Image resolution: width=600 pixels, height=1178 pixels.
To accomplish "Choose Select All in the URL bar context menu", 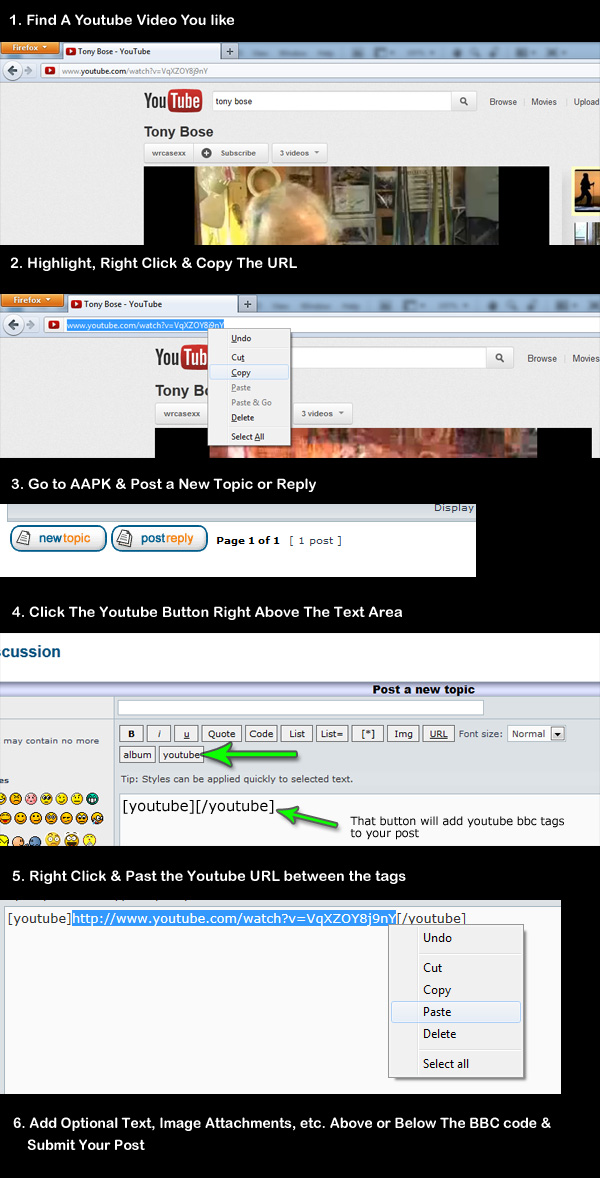I will click(x=248, y=436).
